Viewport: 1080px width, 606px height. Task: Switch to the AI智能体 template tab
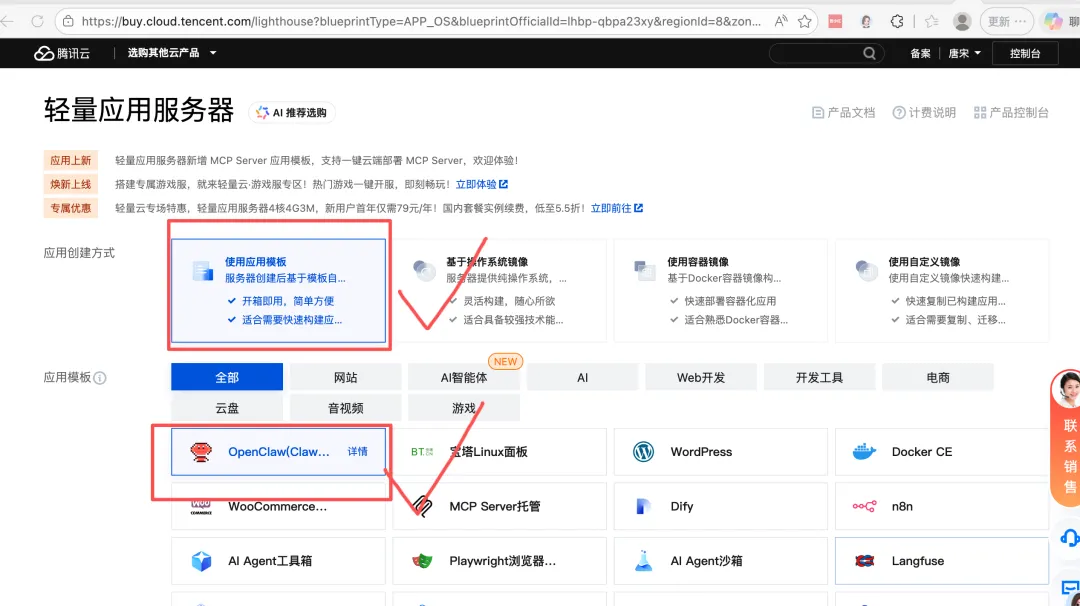coord(464,377)
